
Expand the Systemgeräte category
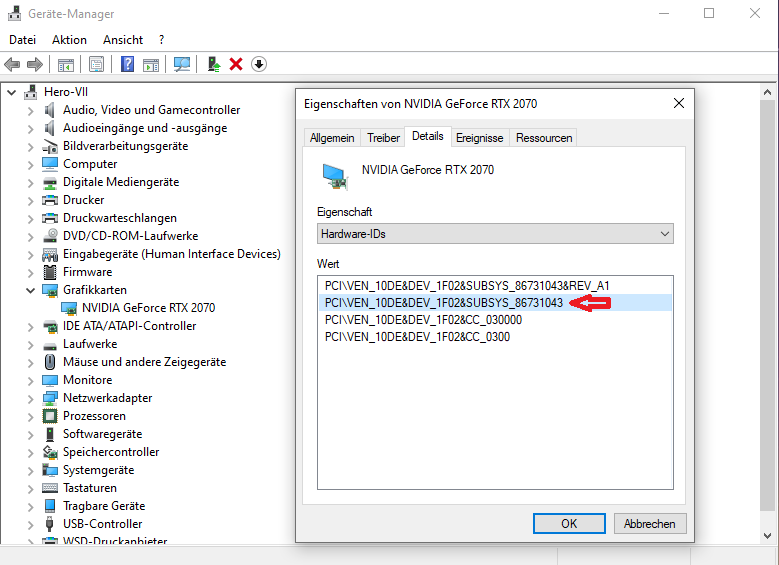pyautogui.click(x=30, y=471)
